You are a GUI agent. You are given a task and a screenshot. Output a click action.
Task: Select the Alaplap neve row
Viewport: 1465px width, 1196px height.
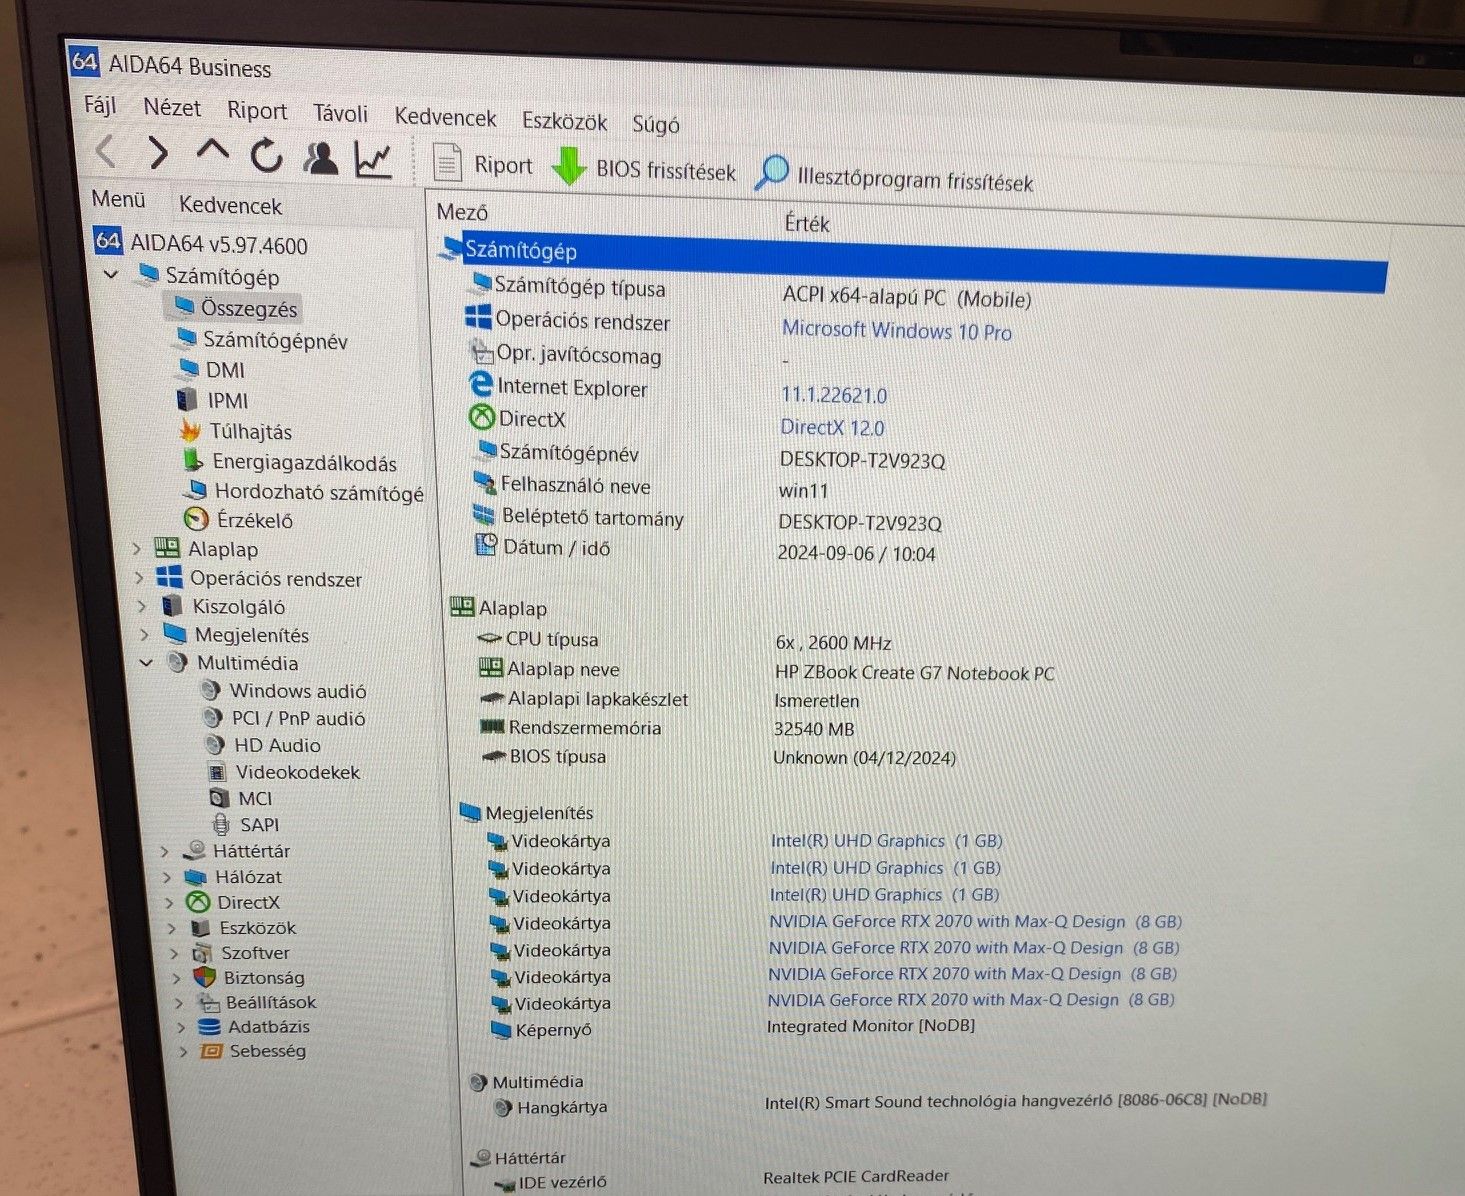[x=766, y=671]
